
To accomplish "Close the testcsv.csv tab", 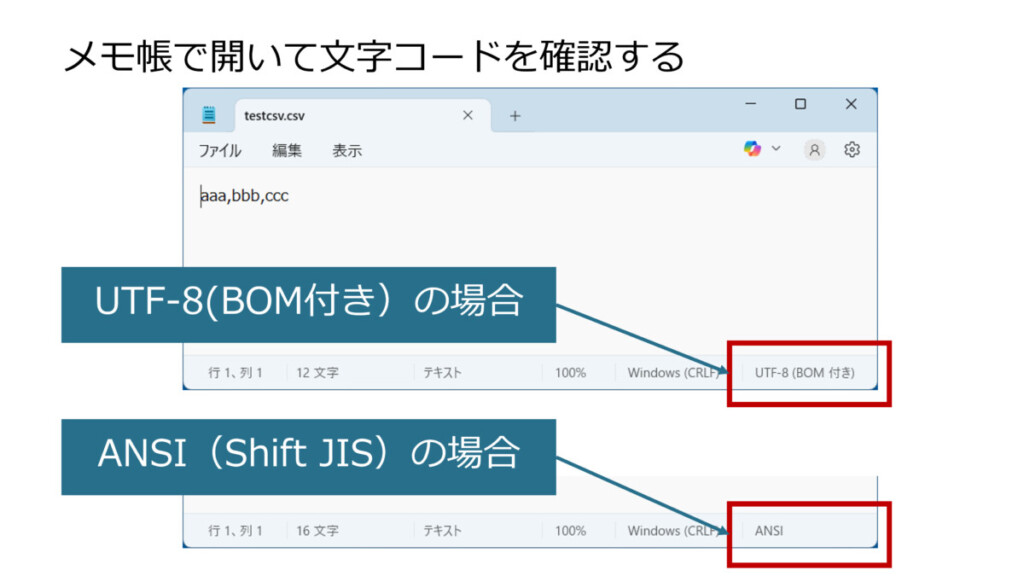I will pyautogui.click(x=467, y=115).
